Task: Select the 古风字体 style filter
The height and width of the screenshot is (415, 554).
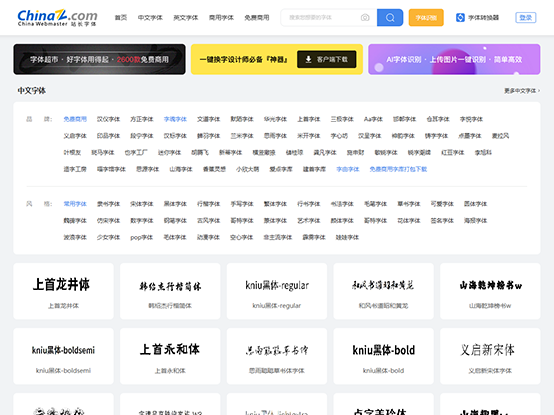Action: pyautogui.click(x=208, y=221)
